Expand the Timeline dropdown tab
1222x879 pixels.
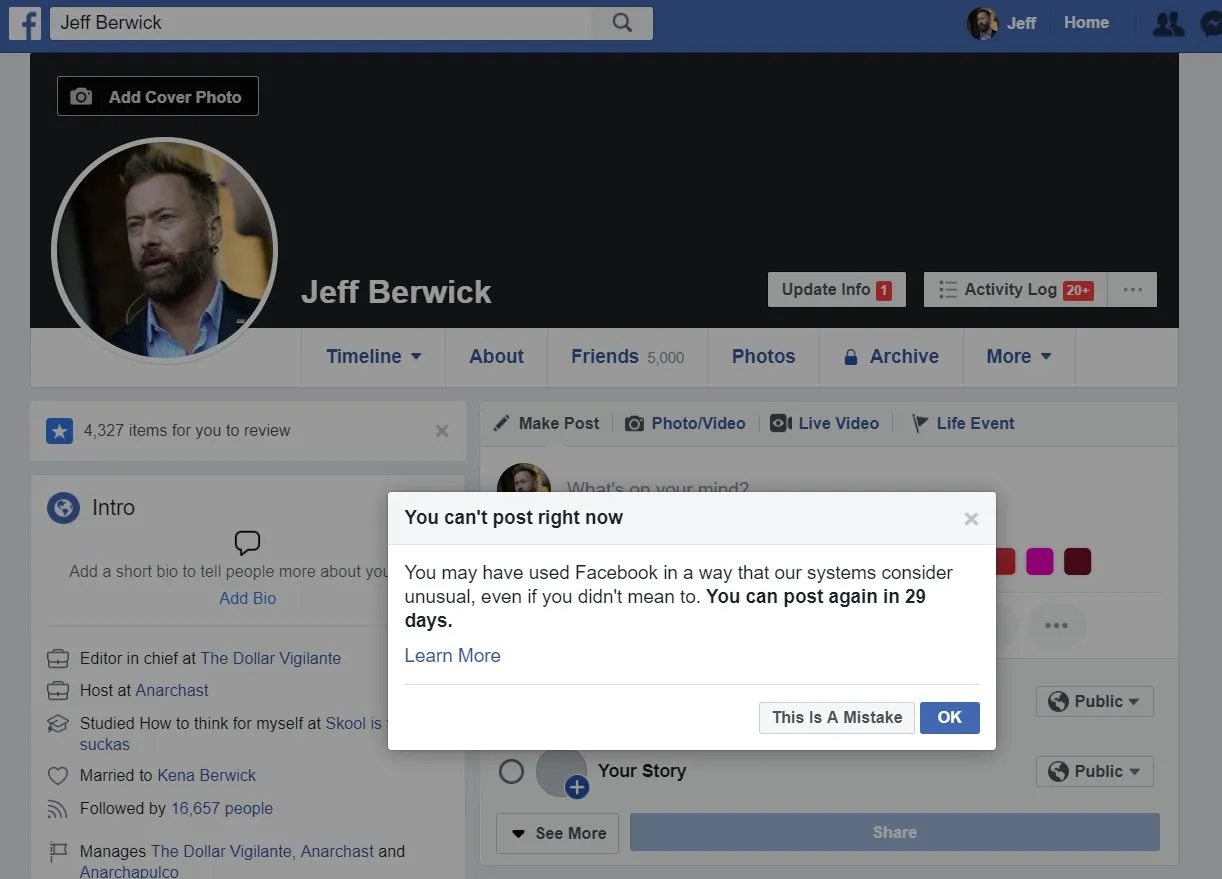click(x=373, y=357)
